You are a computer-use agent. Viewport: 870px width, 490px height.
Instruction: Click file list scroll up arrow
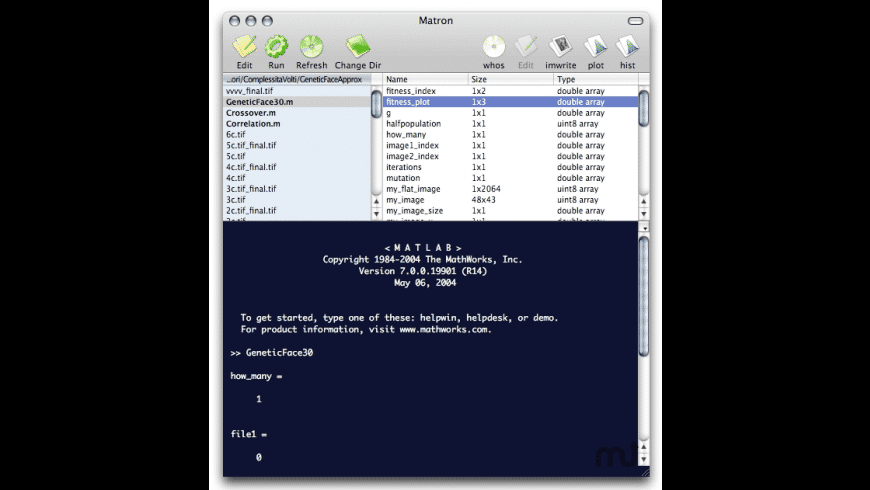pos(376,201)
